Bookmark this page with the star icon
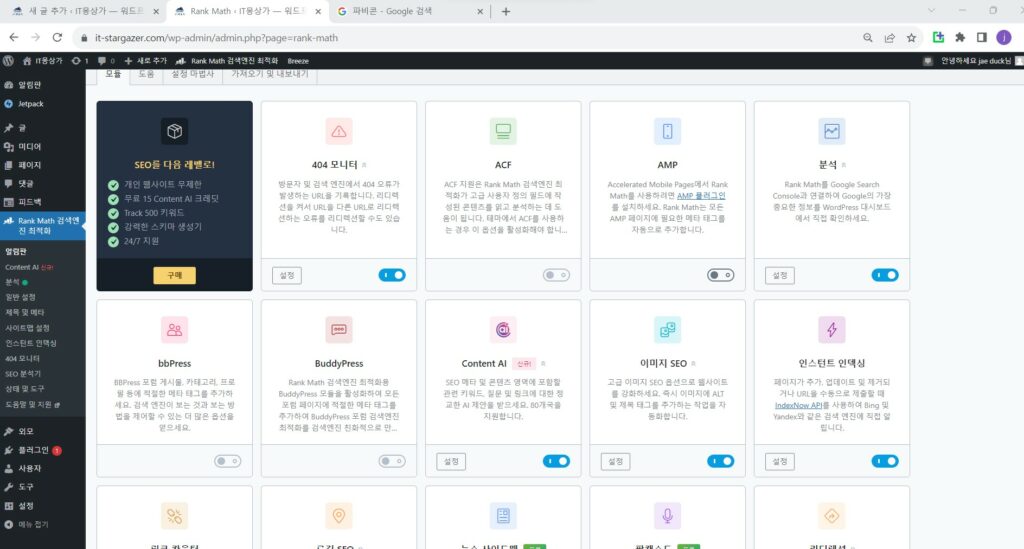This screenshot has height=549, width=1024. (911, 38)
